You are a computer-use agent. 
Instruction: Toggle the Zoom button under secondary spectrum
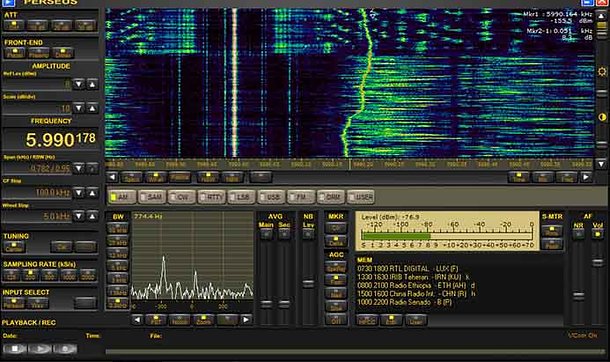point(203,320)
